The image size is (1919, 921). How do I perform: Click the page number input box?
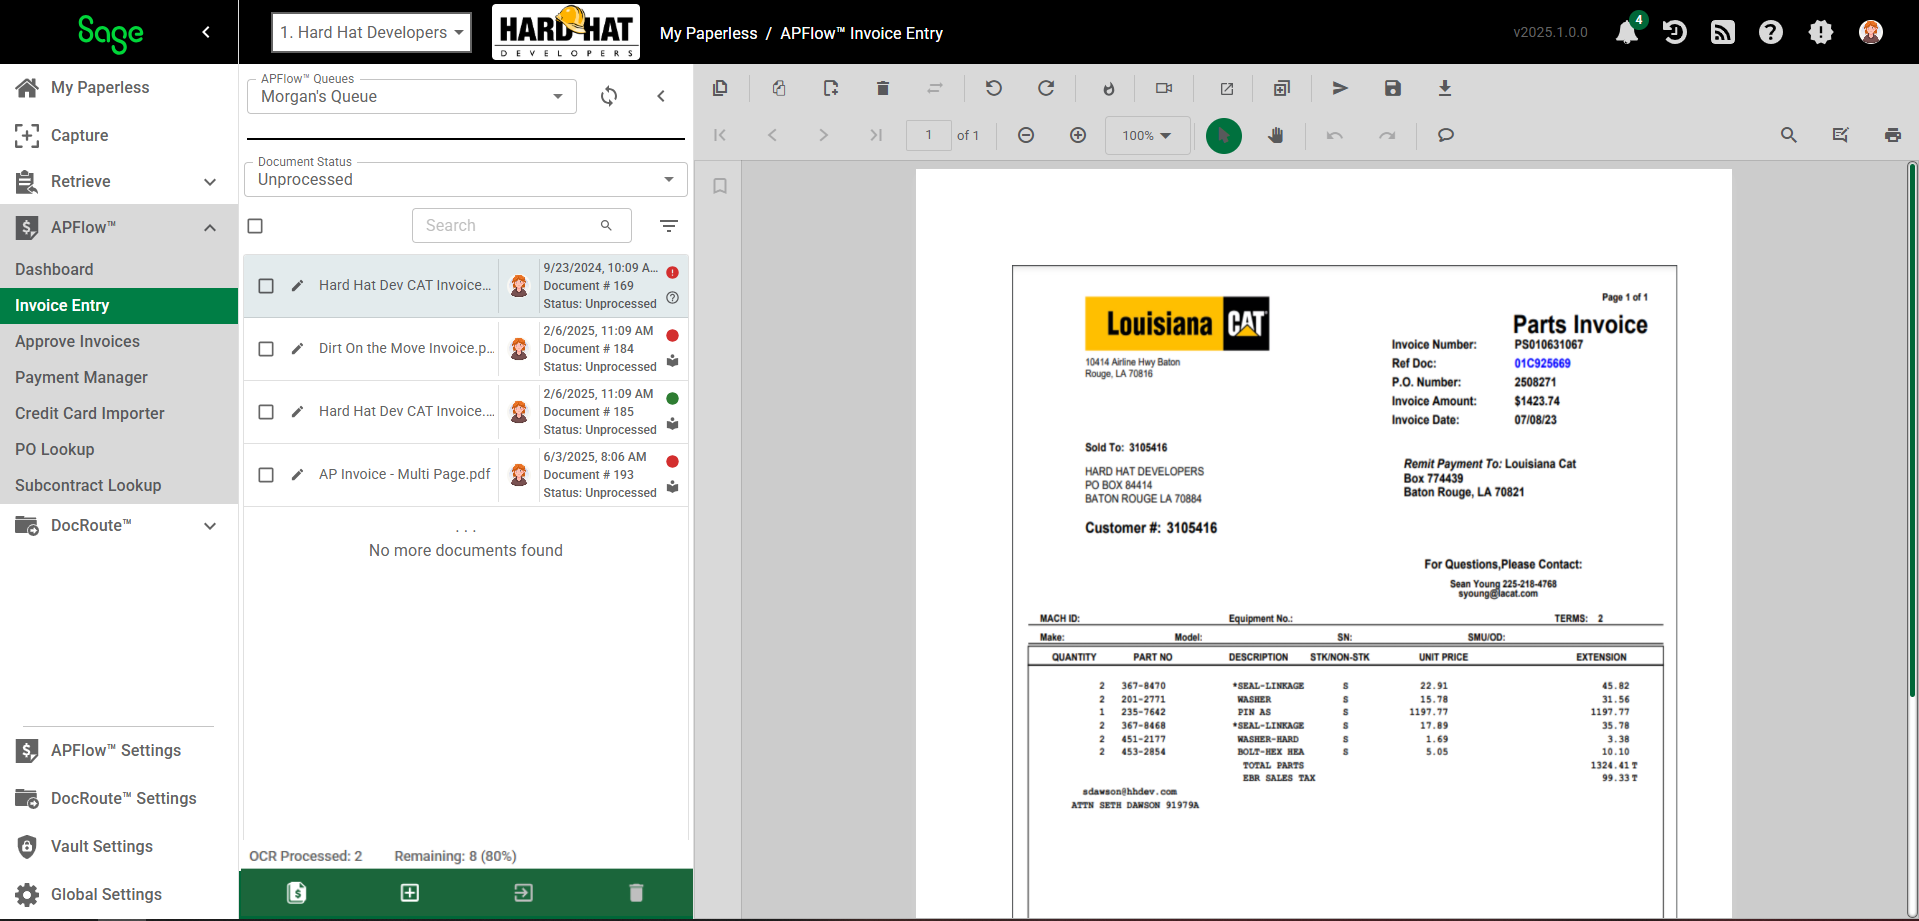(928, 135)
